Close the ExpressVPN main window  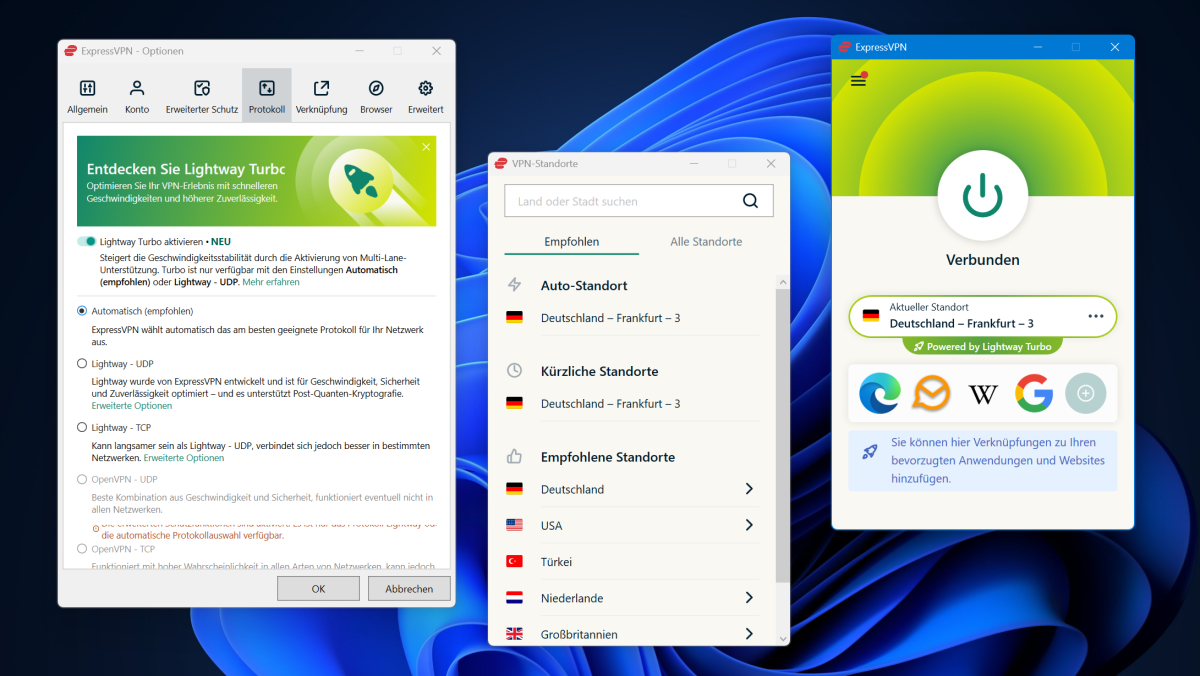click(x=1114, y=47)
